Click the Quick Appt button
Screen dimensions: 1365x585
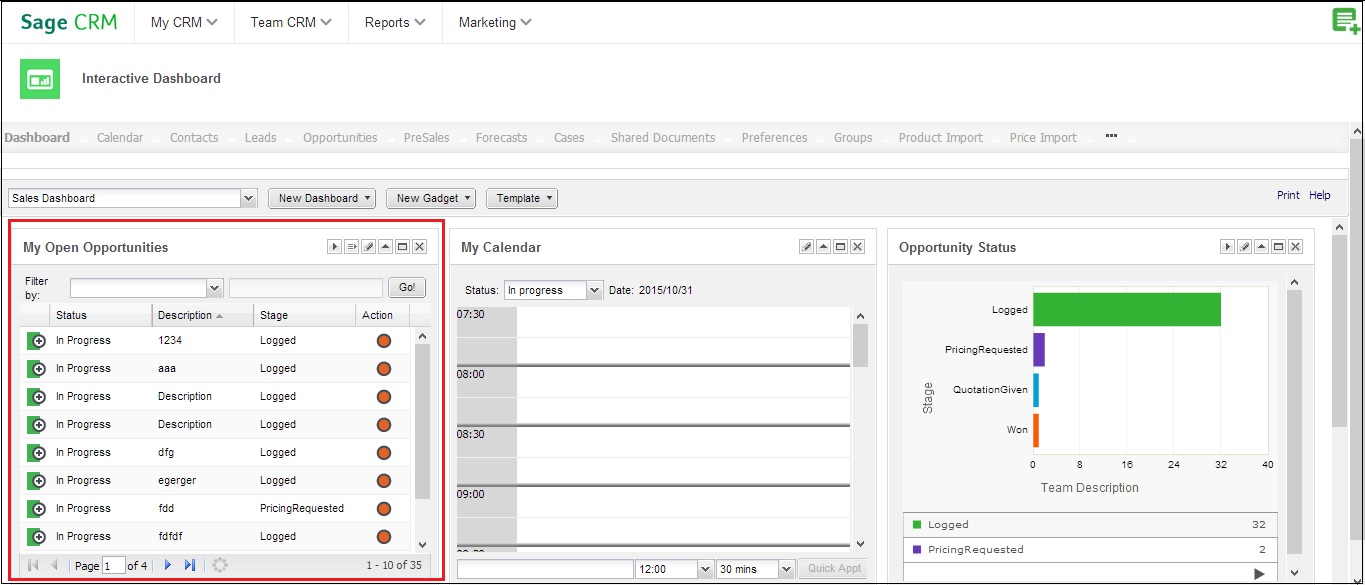[834, 569]
